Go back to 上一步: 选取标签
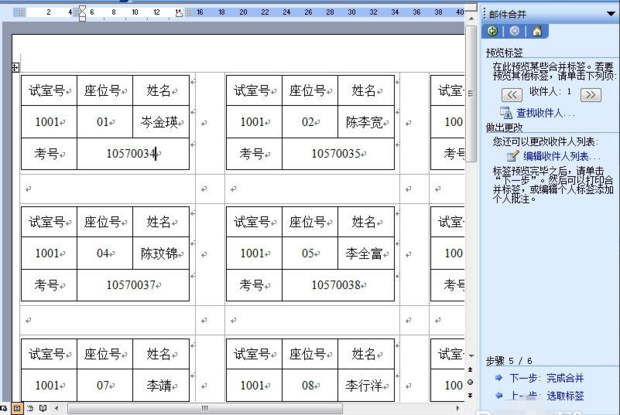The width and height of the screenshot is (620, 415). click(x=546, y=396)
